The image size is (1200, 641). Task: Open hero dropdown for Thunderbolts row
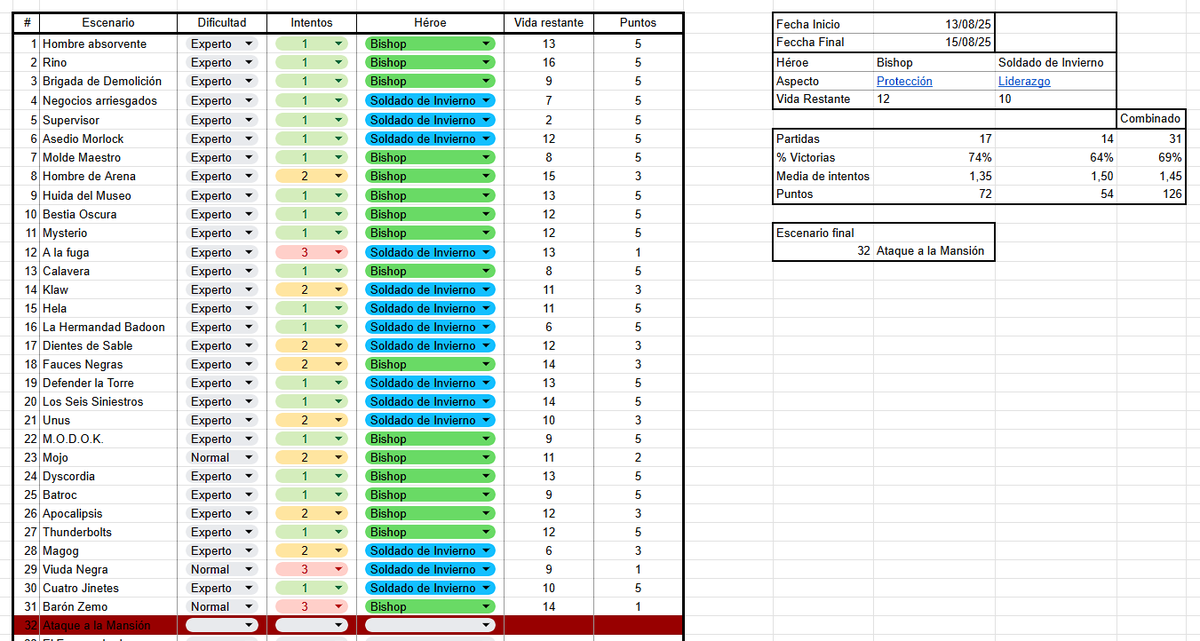point(431,532)
